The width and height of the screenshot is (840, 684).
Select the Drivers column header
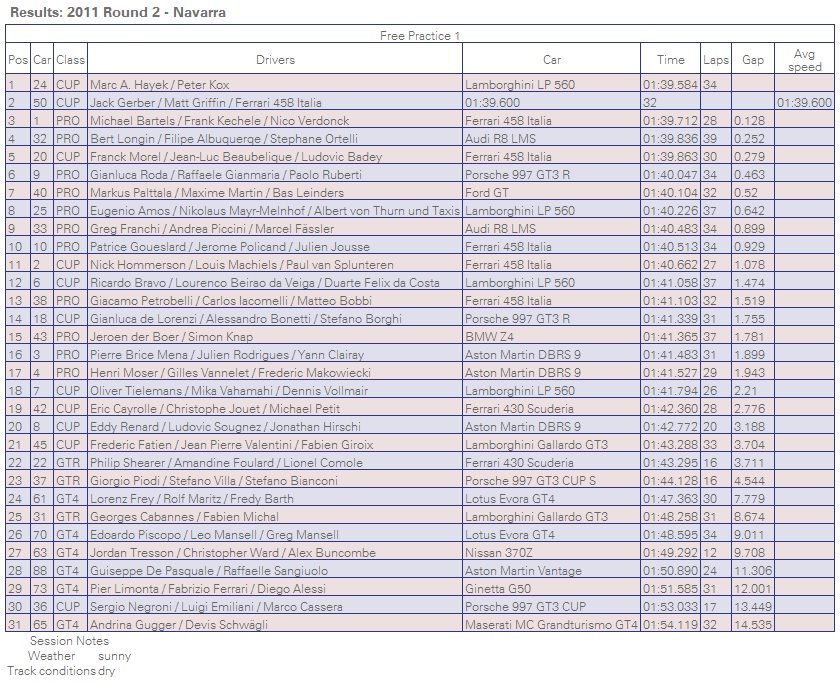pos(275,60)
